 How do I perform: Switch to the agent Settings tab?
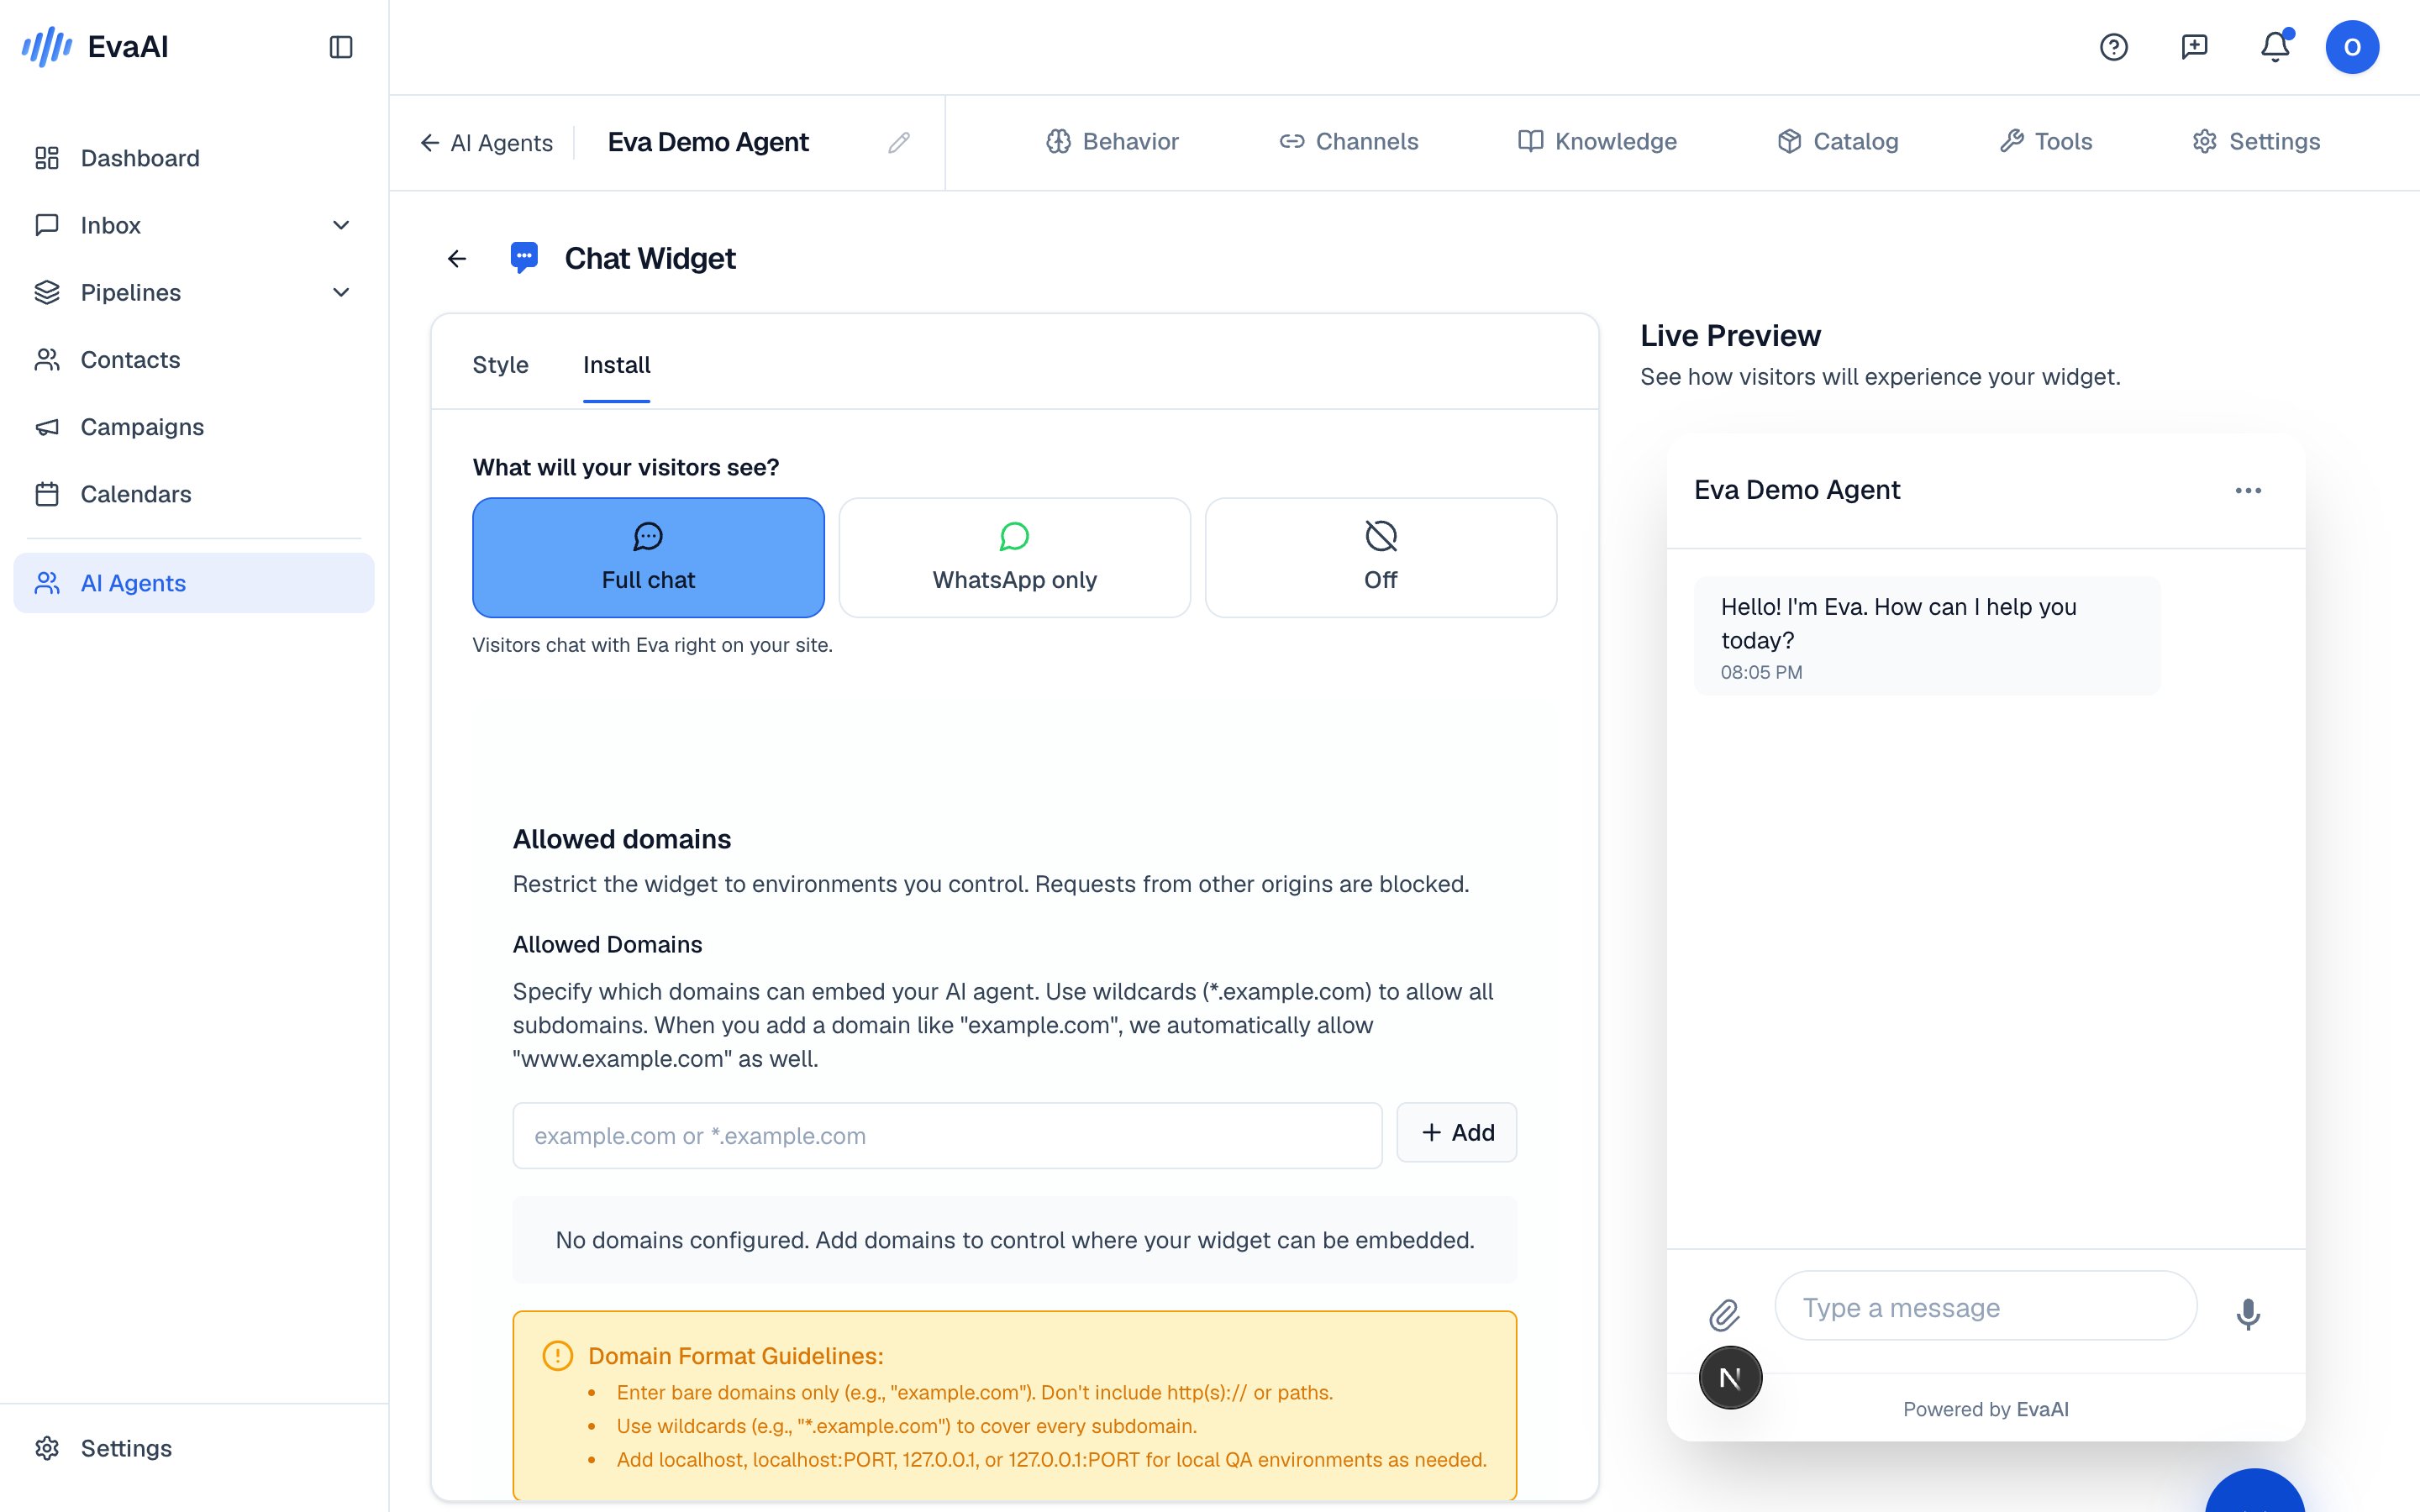coord(2256,142)
